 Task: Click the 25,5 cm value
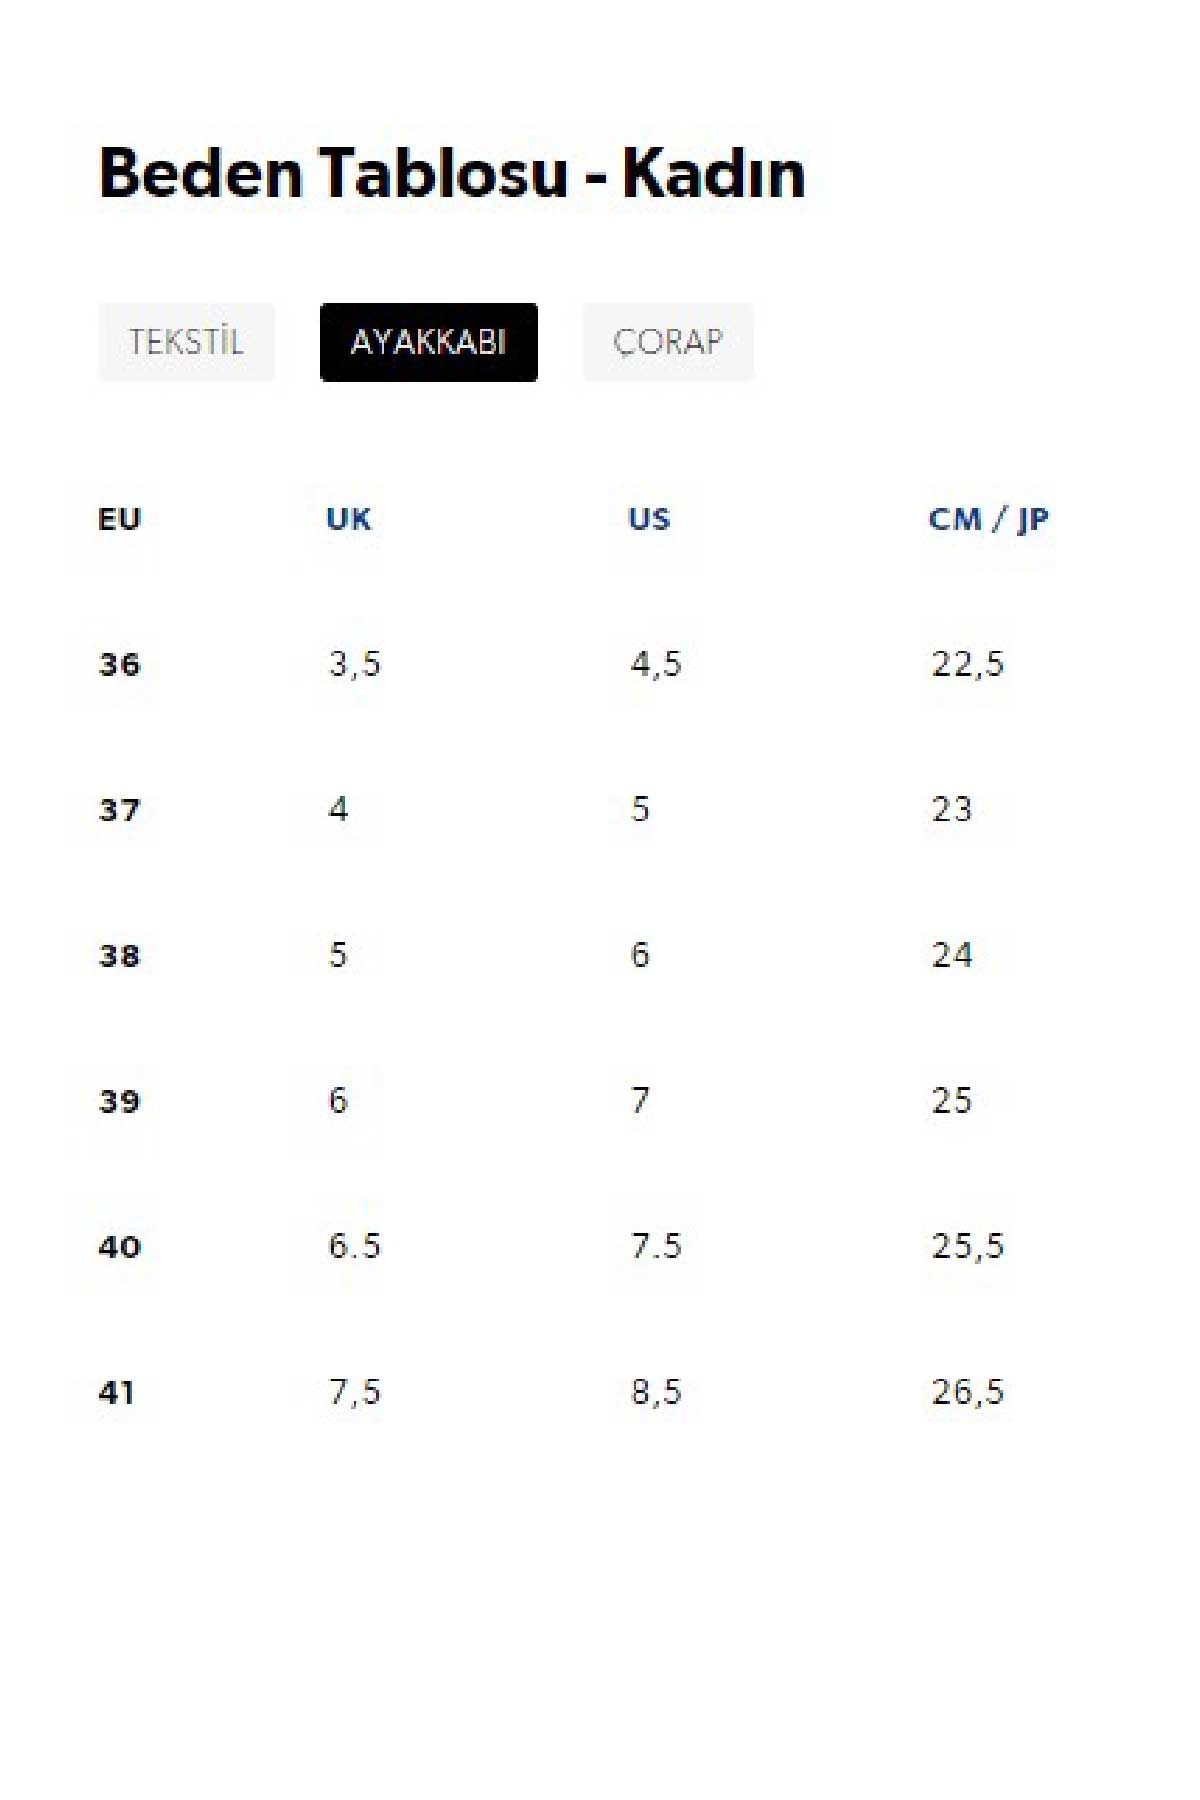click(968, 1246)
